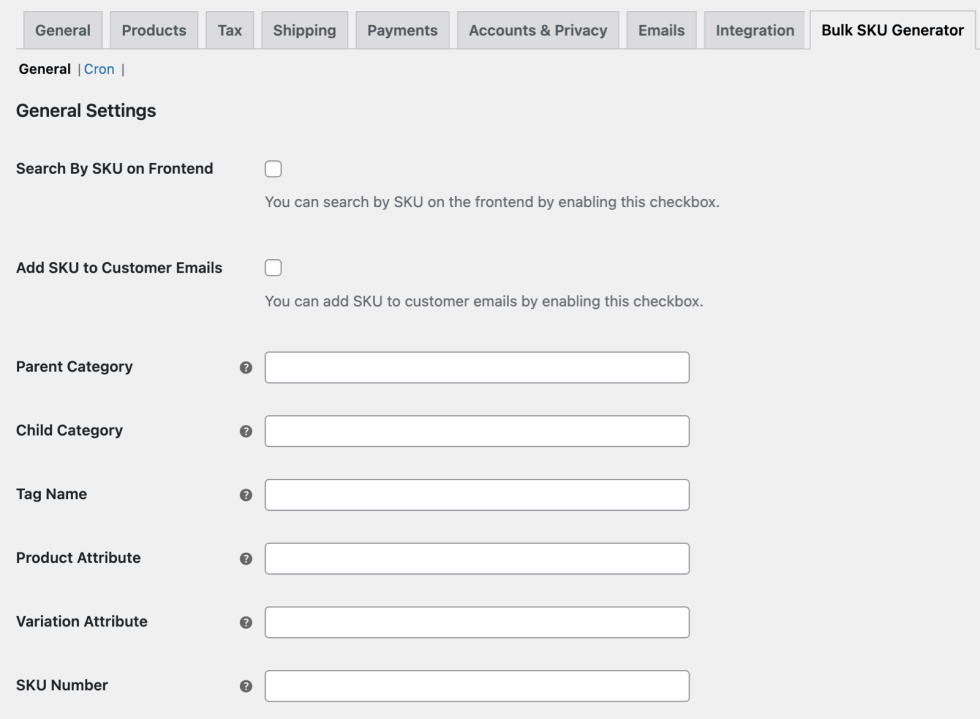Enable Search By SKU on Frontend checkbox
Image resolution: width=980 pixels, height=719 pixels.
point(273,169)
